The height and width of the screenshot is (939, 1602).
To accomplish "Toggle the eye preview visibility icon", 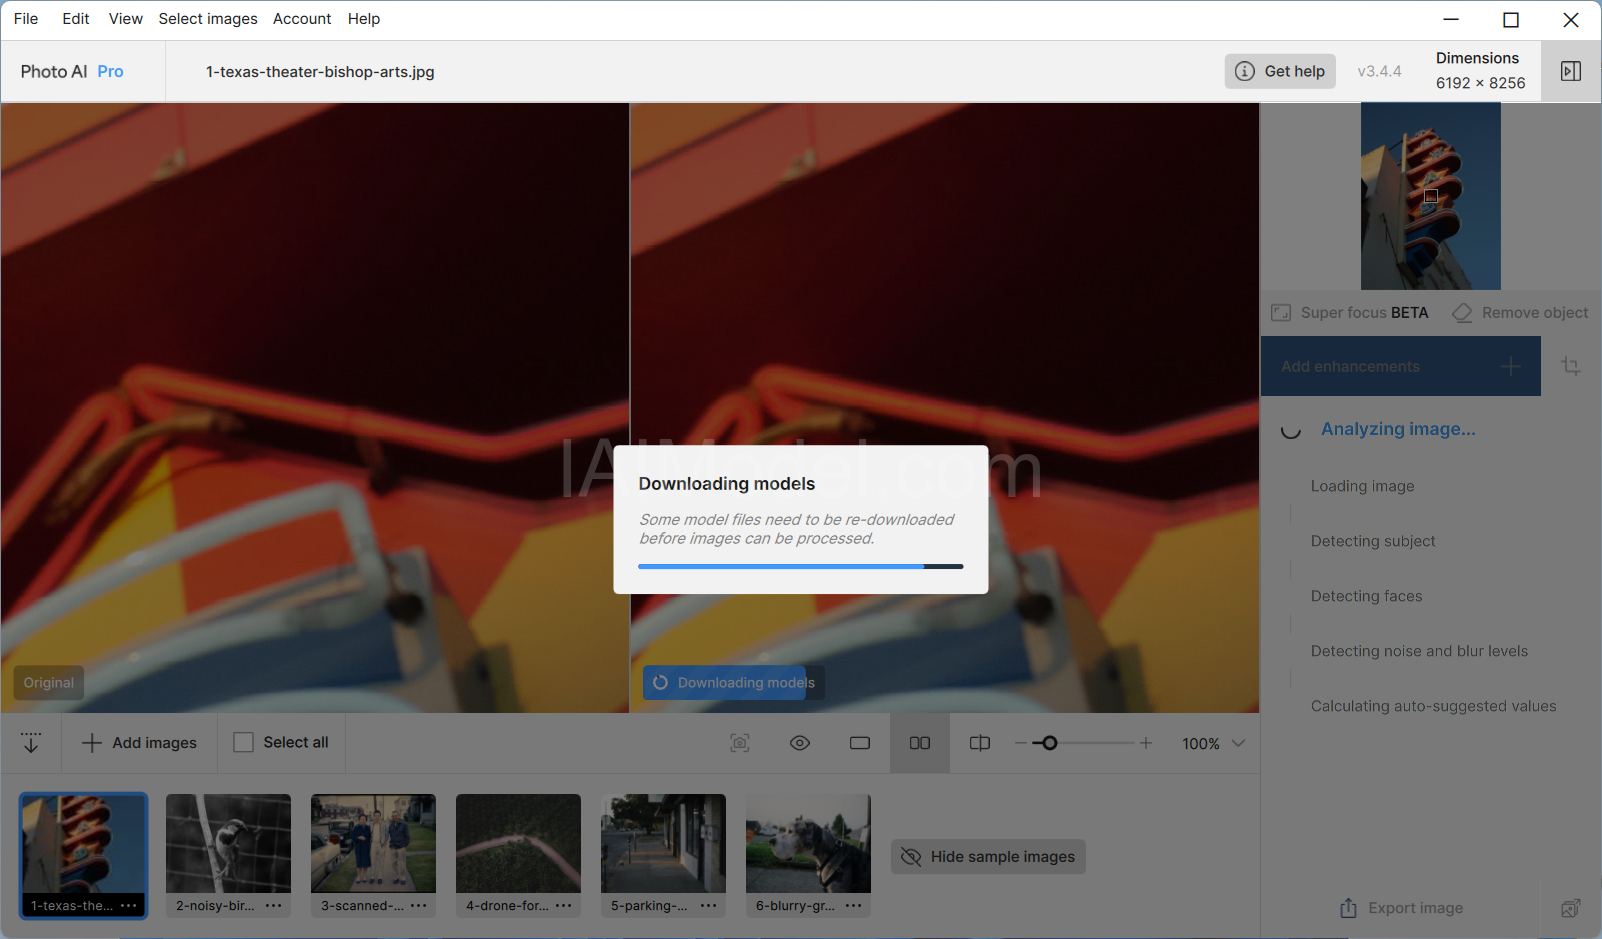I will (800, 743).
